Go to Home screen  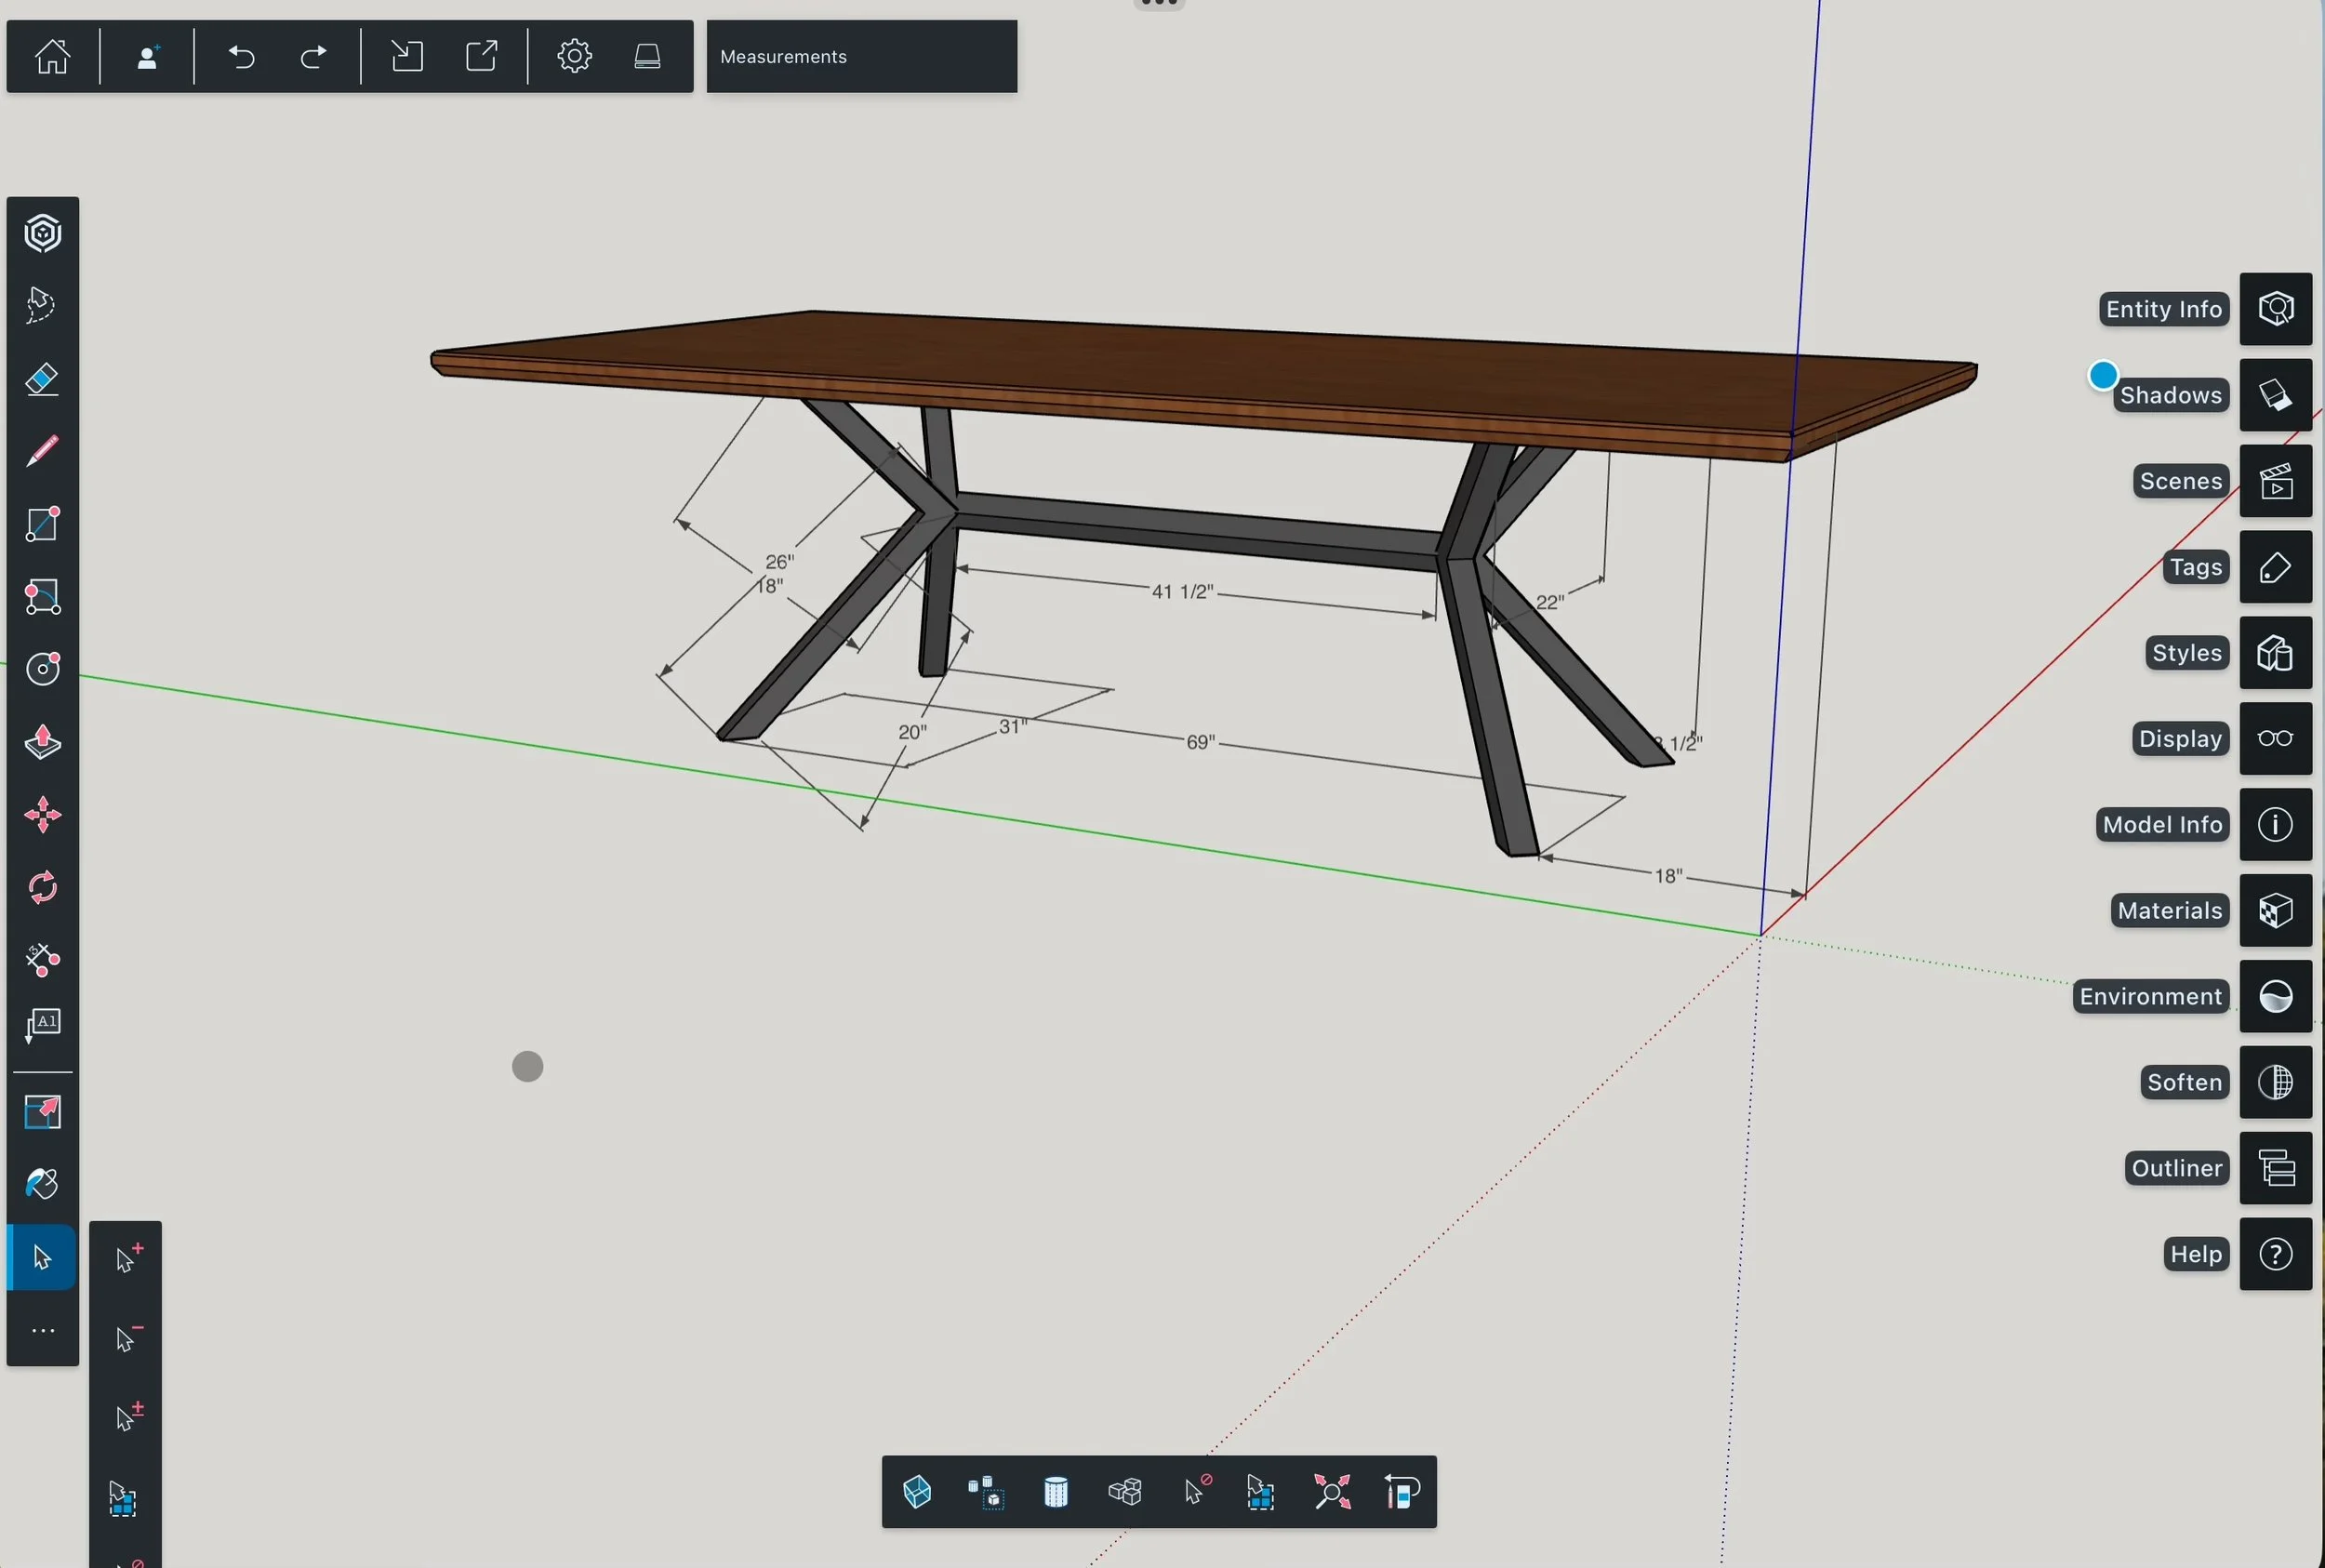click(52, 57)
